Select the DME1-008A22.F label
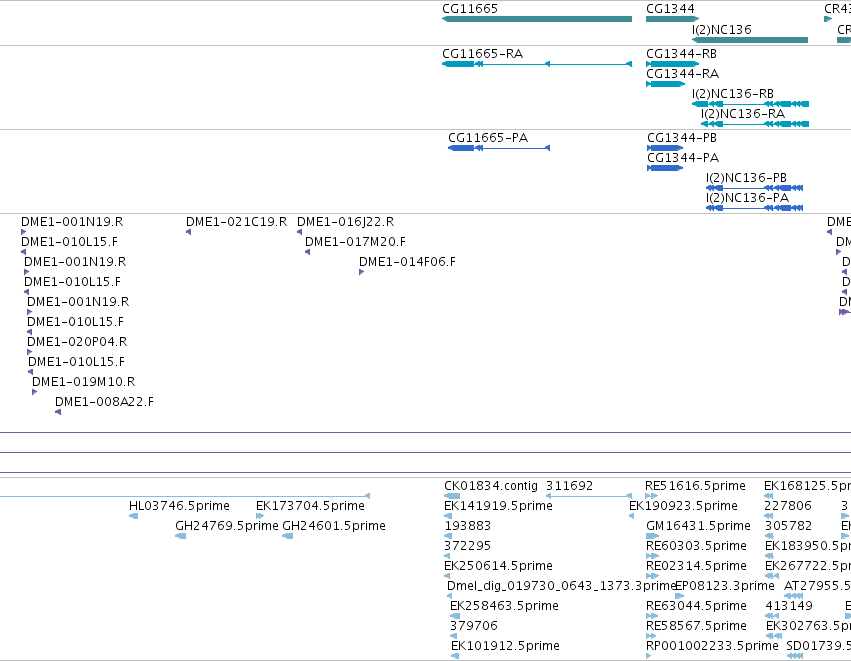The width and height of the screenshot is (851, 661). pyautogui.click(x=104, y=402)
